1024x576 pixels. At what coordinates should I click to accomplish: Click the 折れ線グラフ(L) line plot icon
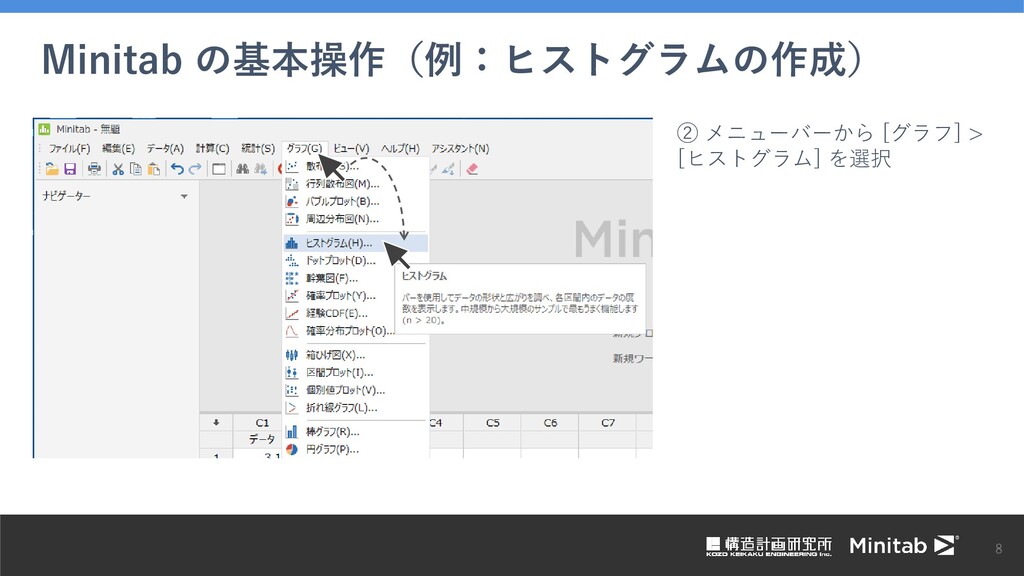coord(292,408)
